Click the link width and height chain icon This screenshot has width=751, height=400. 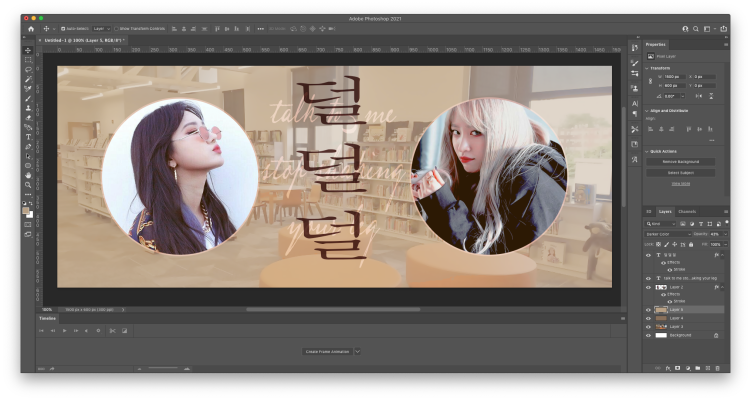[x=650, y=81]
